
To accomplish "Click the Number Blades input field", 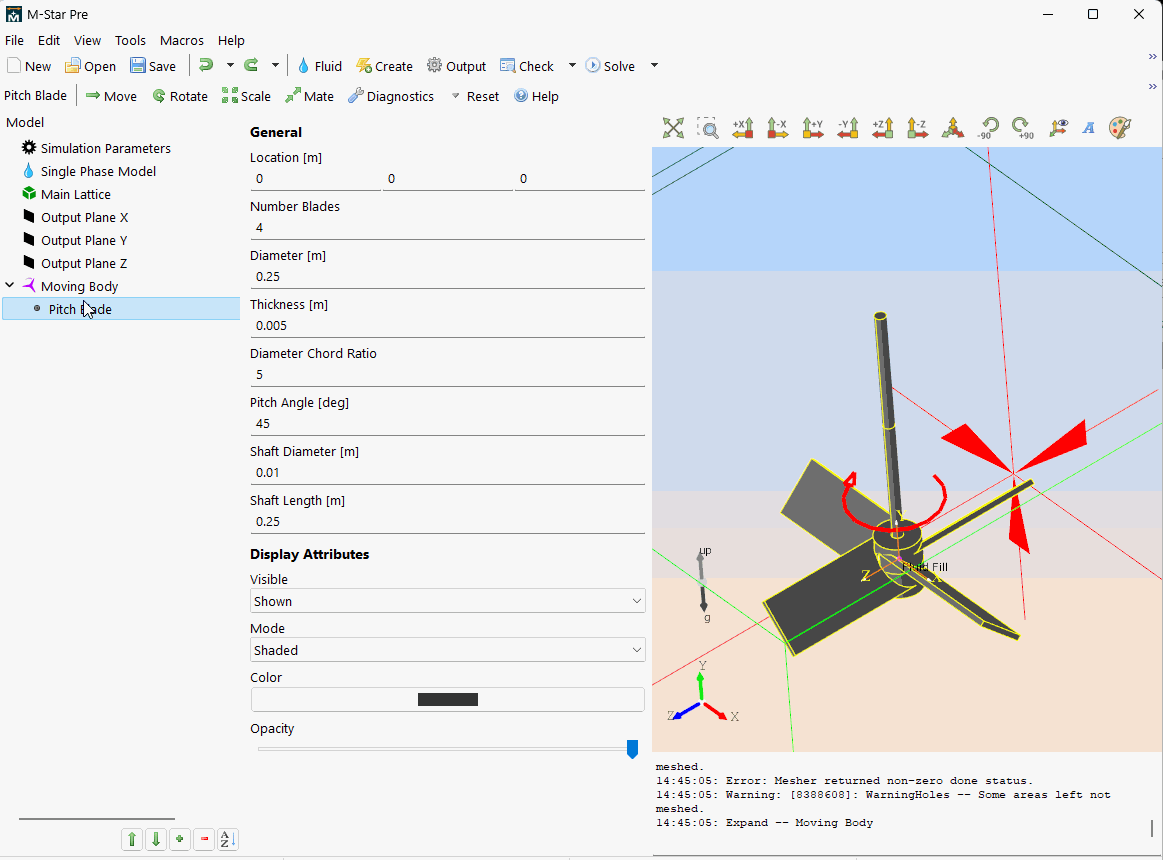I will click(447, 228).
